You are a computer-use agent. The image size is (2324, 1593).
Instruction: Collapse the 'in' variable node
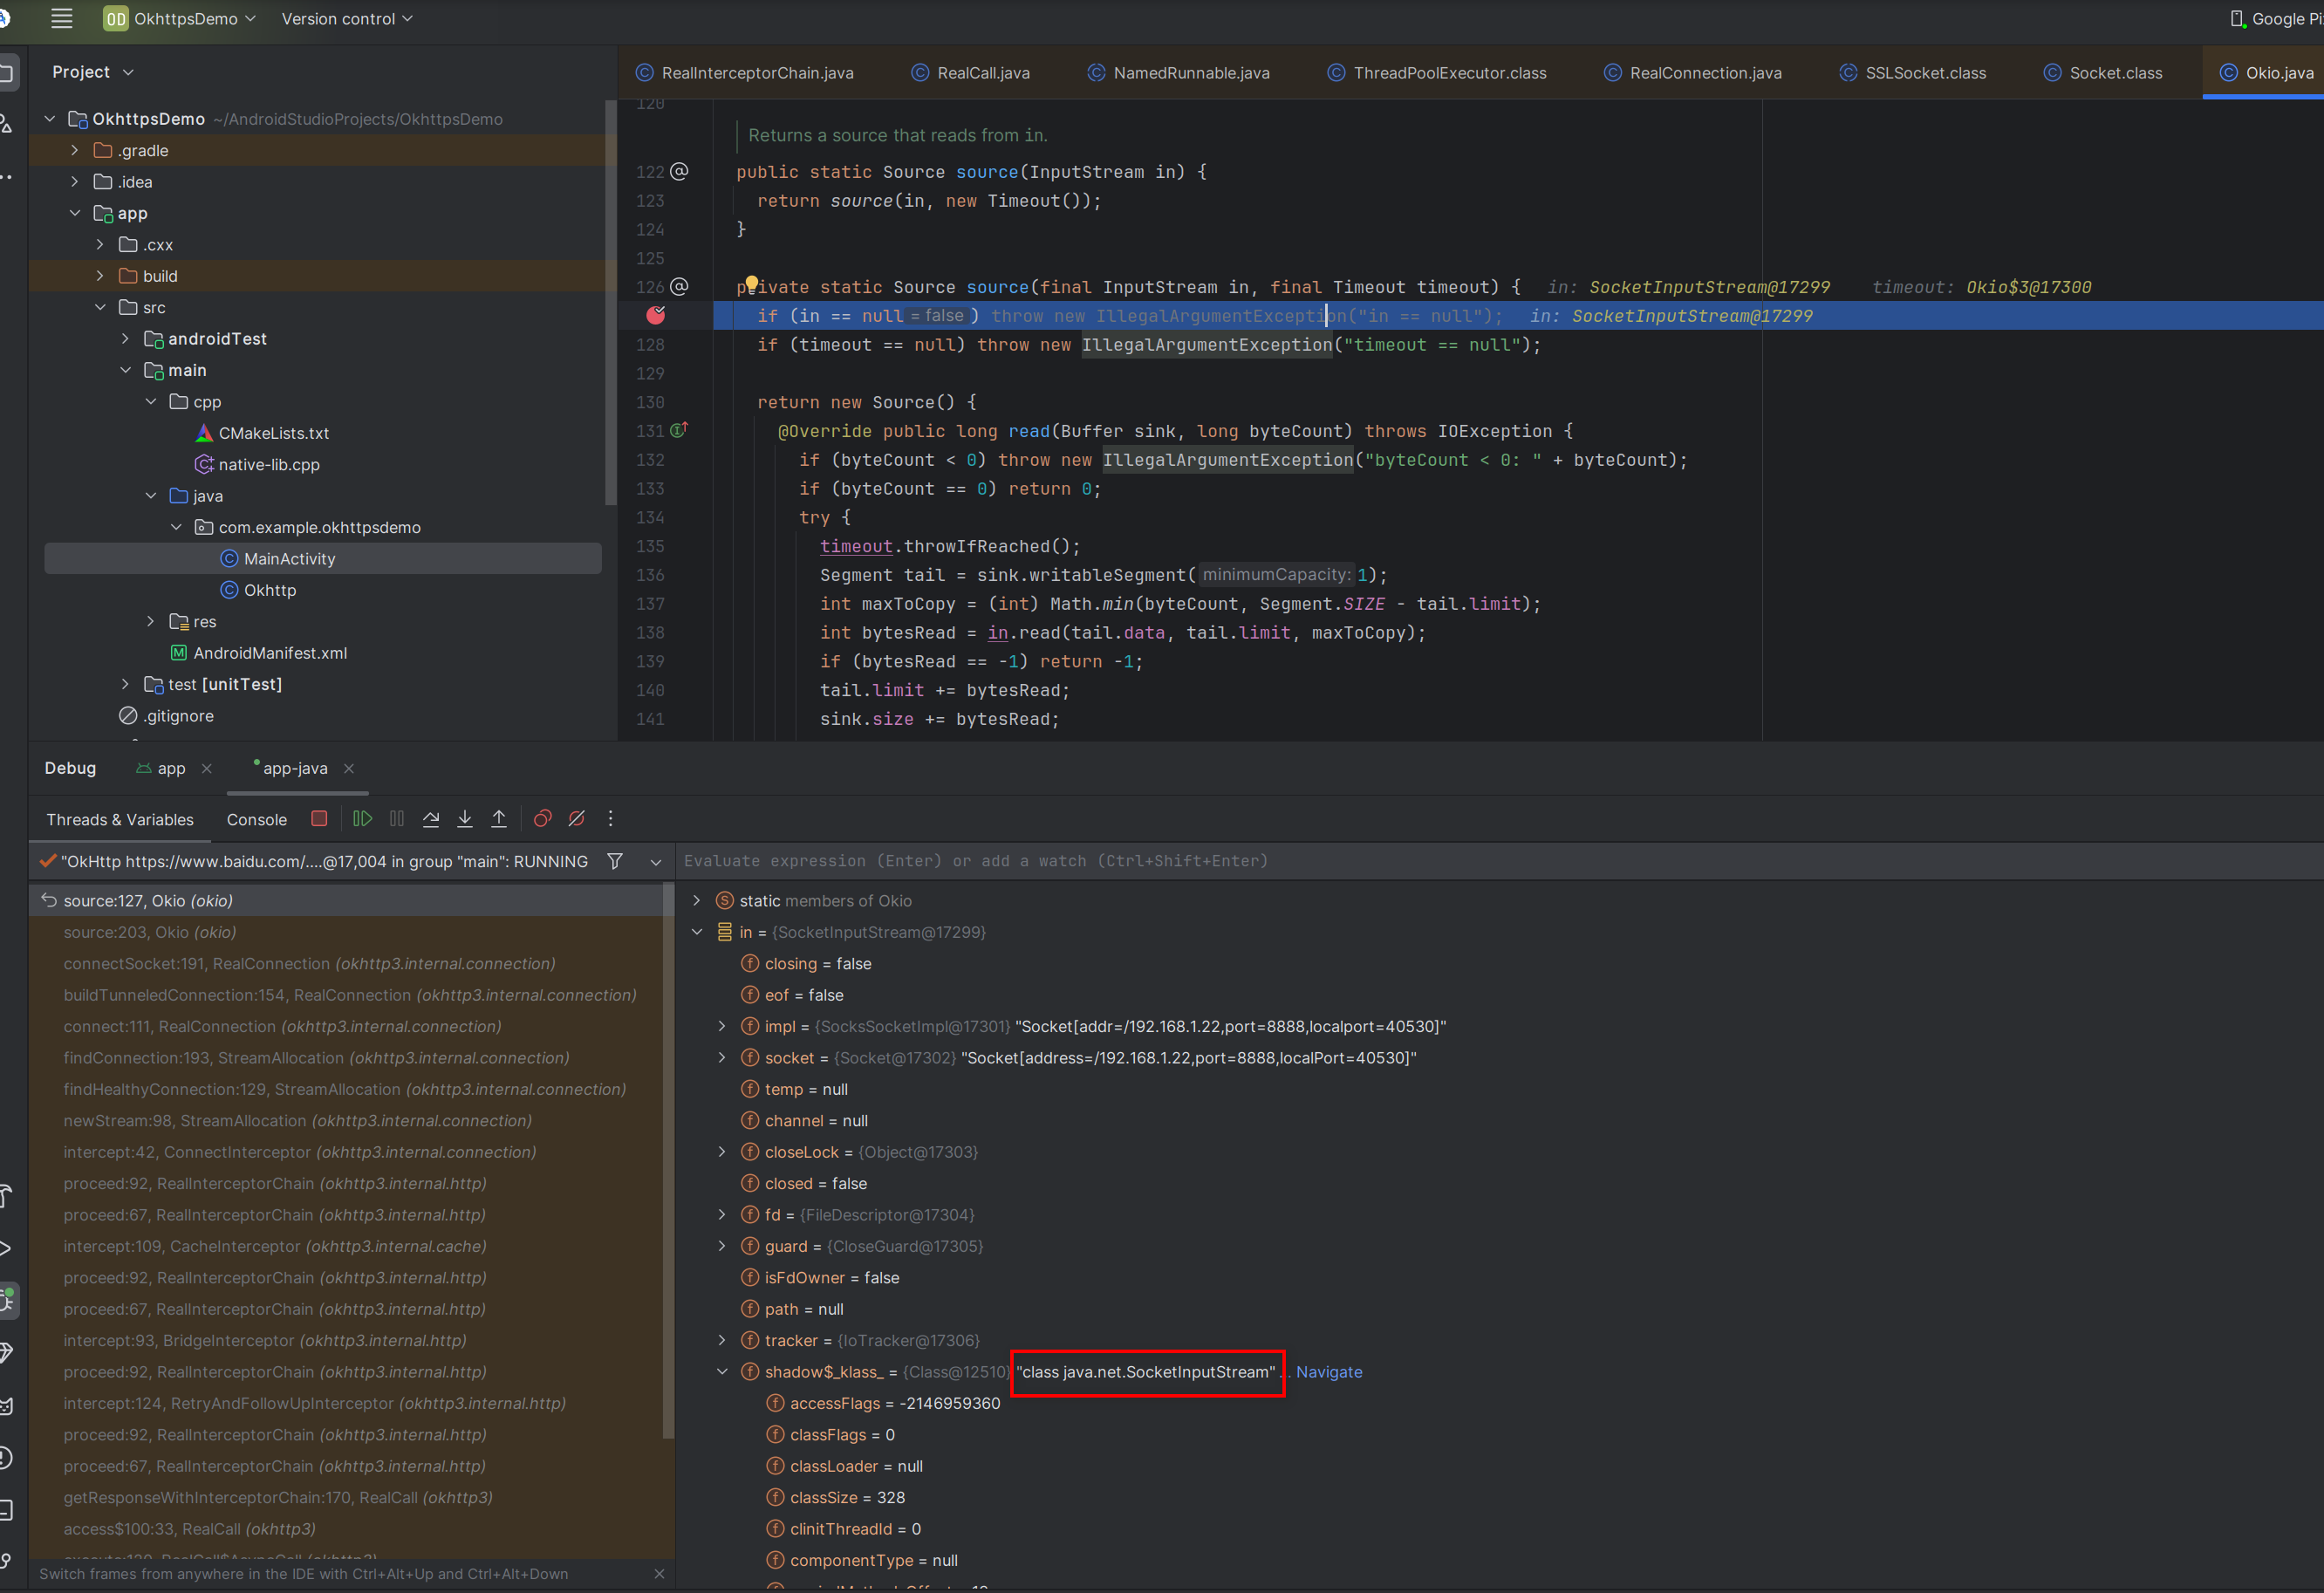697,932
